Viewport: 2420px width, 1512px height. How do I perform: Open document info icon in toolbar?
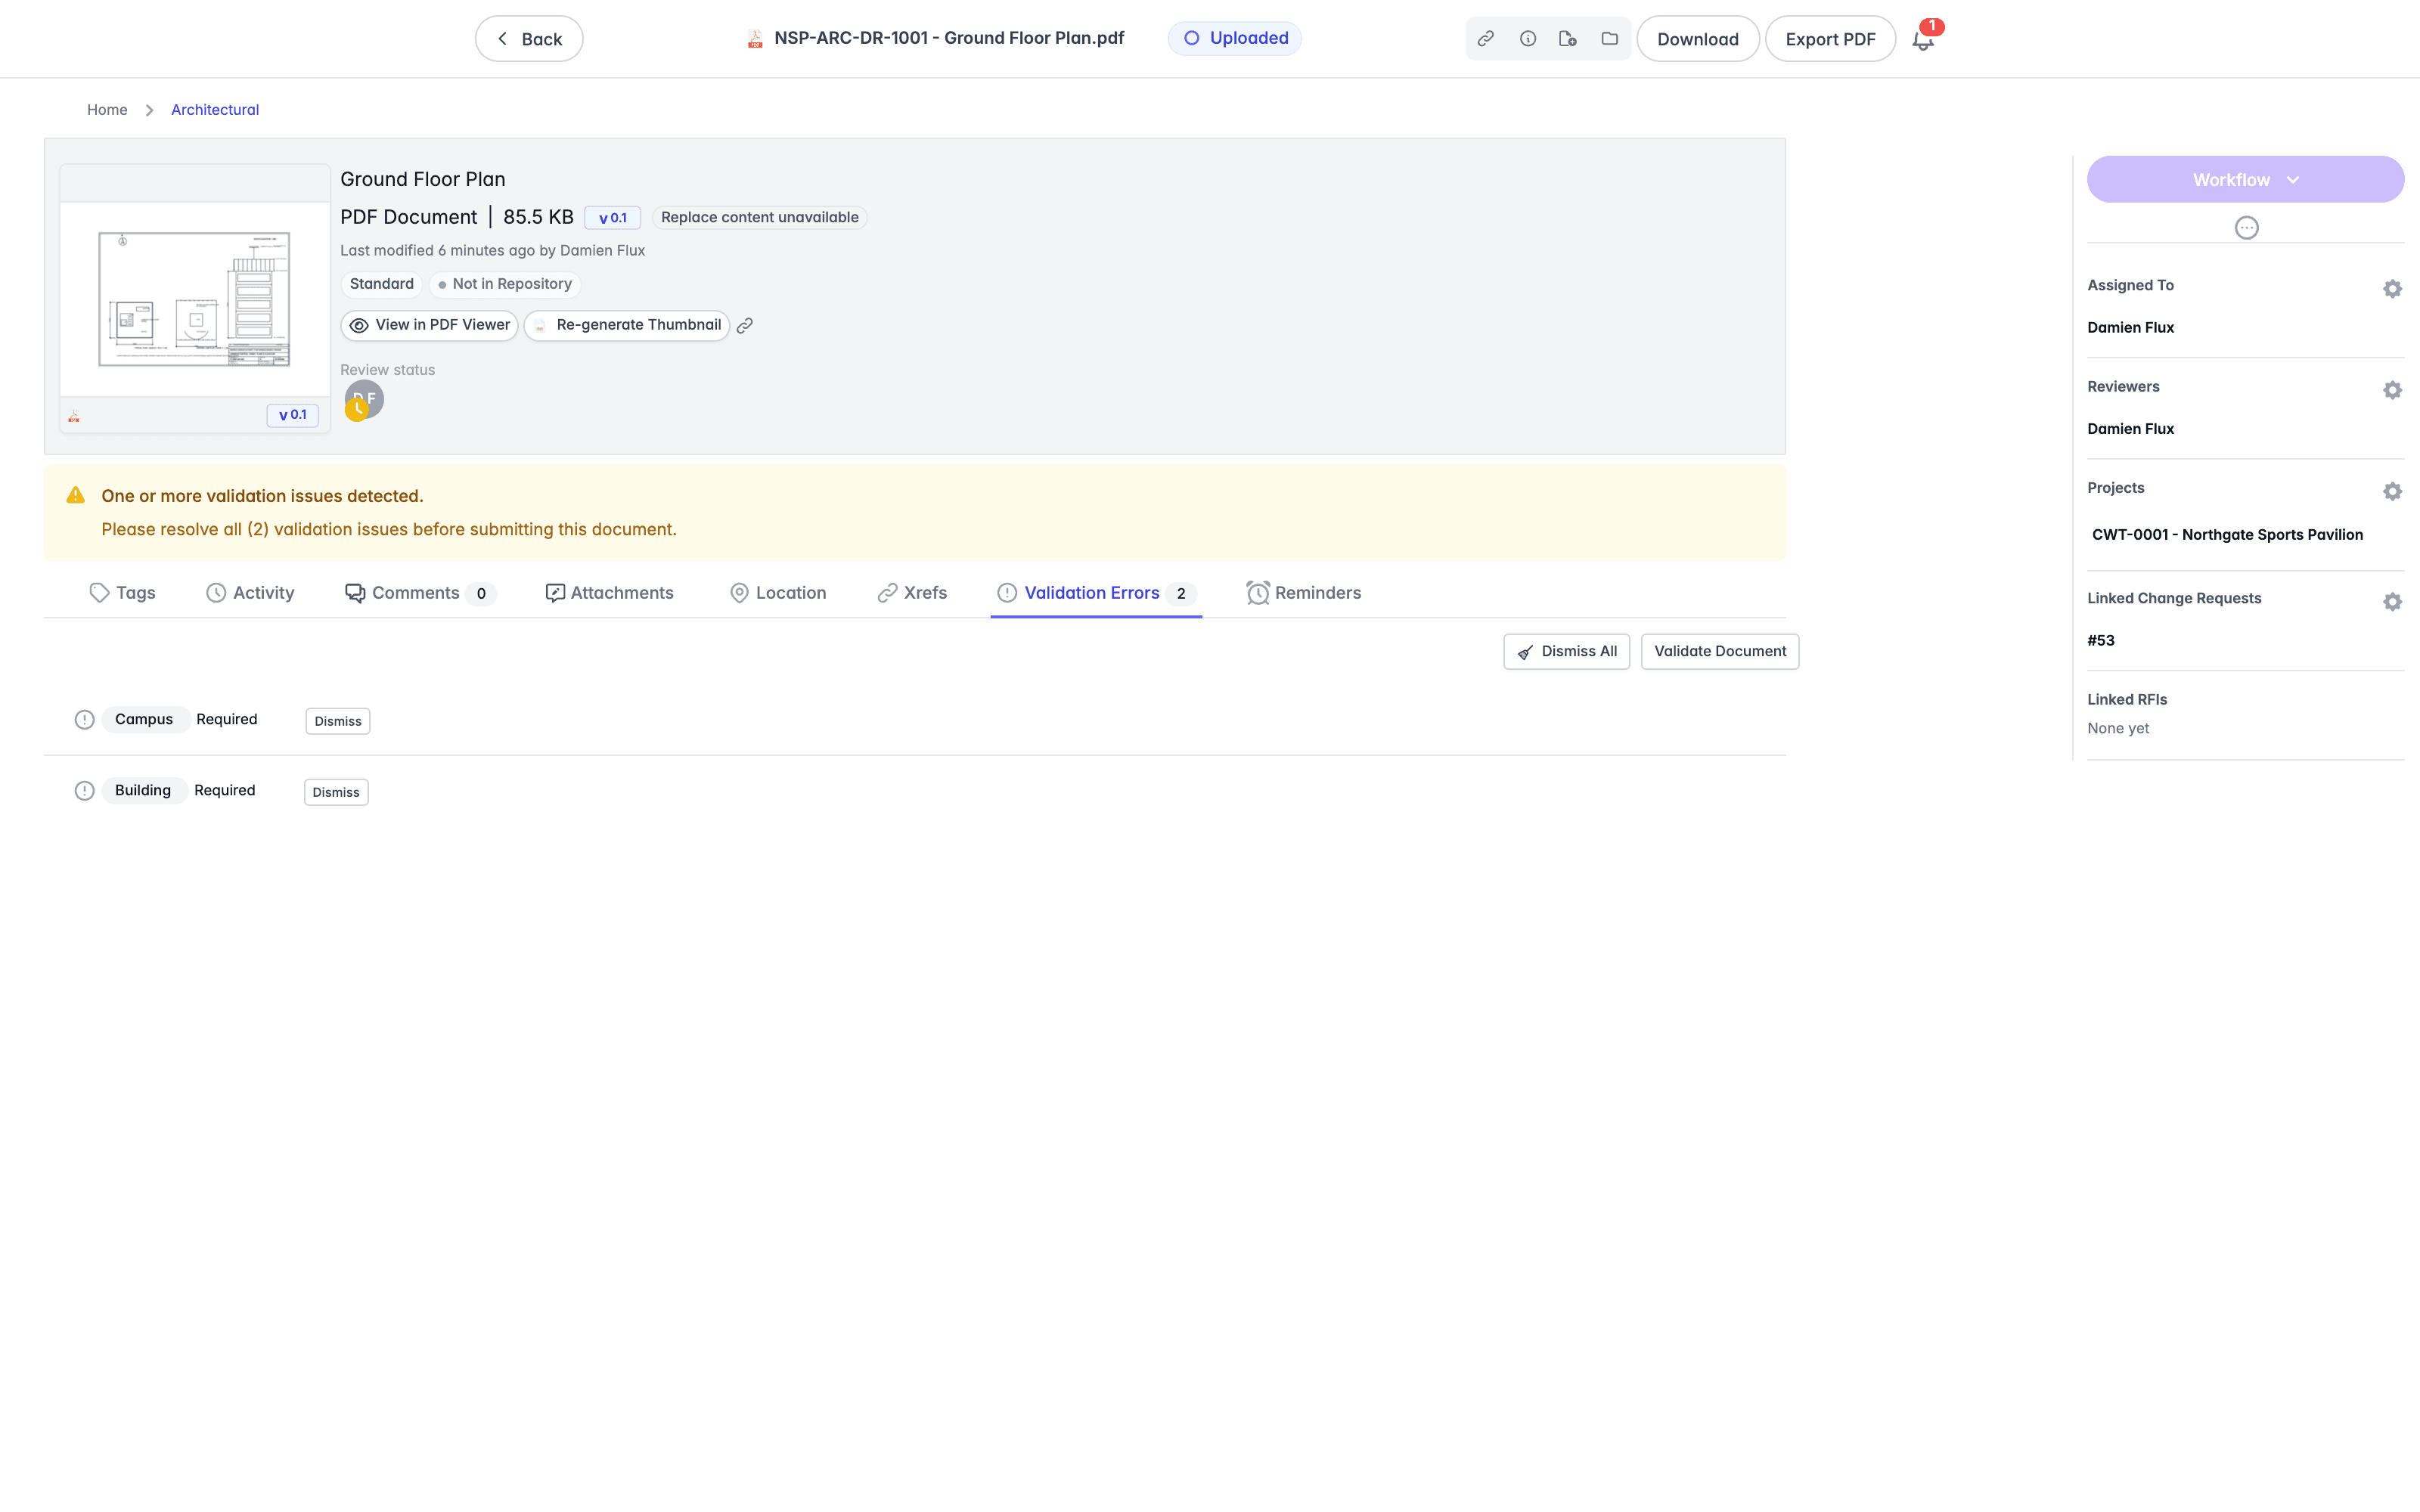click(x=1528, y=39)
